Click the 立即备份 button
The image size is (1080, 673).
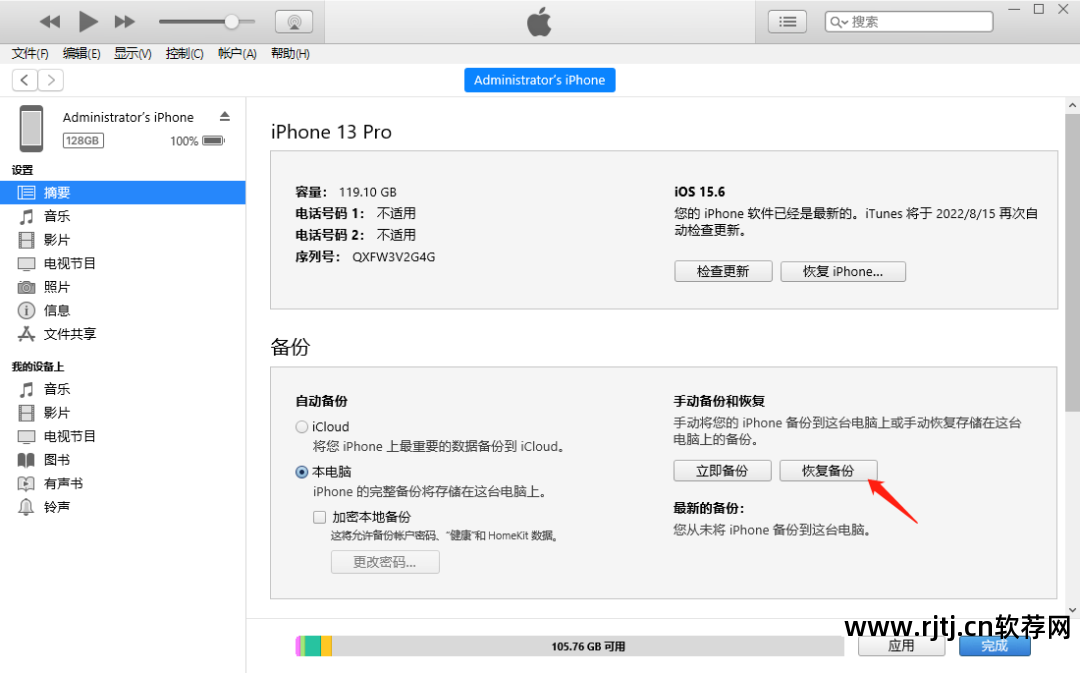coord(722,470)
